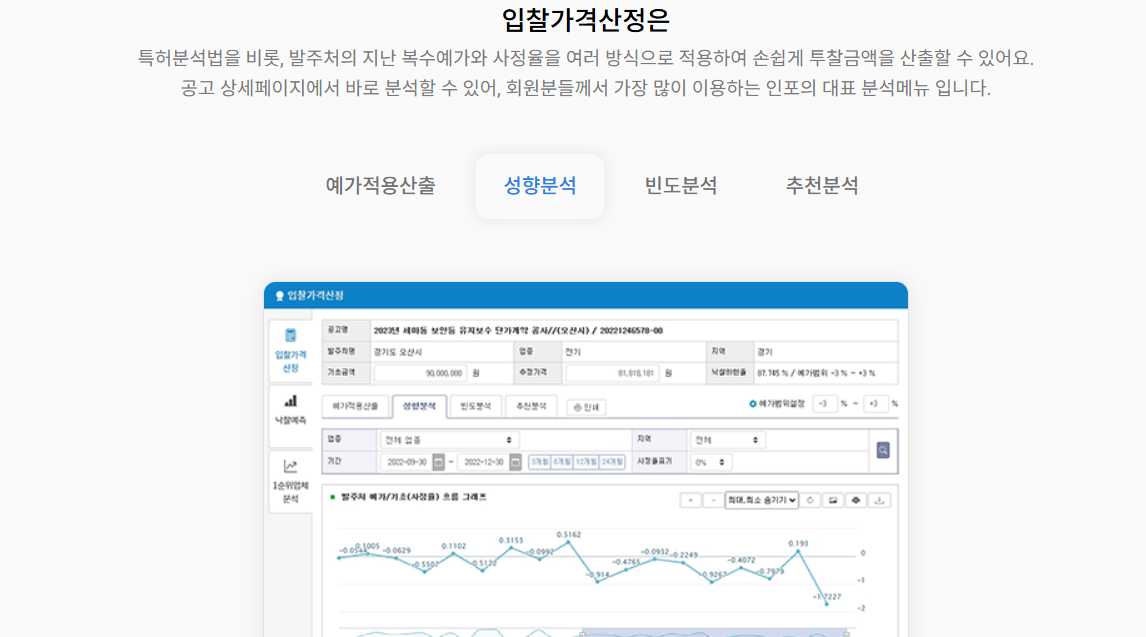Image resolution: width=1146 pixels, height=637 pixels.
Task: Click the chart refresh icon
Action: [x=810, y=500]
